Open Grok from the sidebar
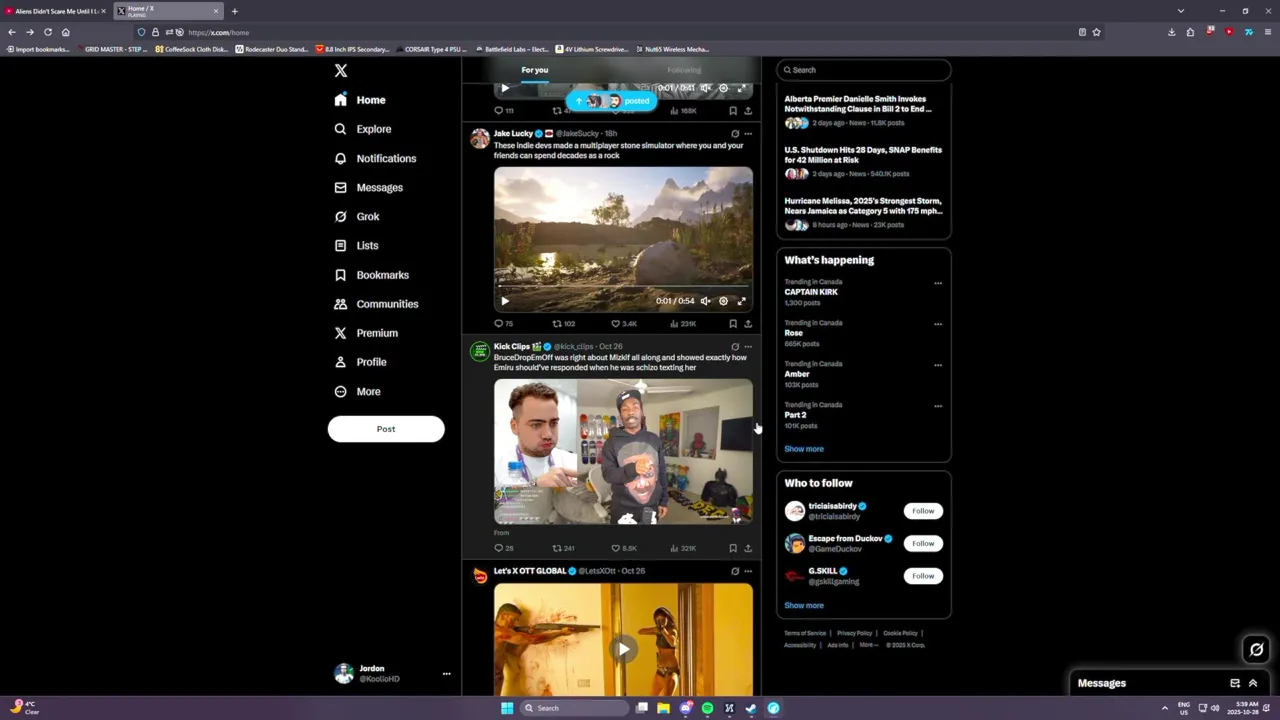 [357, 216]
